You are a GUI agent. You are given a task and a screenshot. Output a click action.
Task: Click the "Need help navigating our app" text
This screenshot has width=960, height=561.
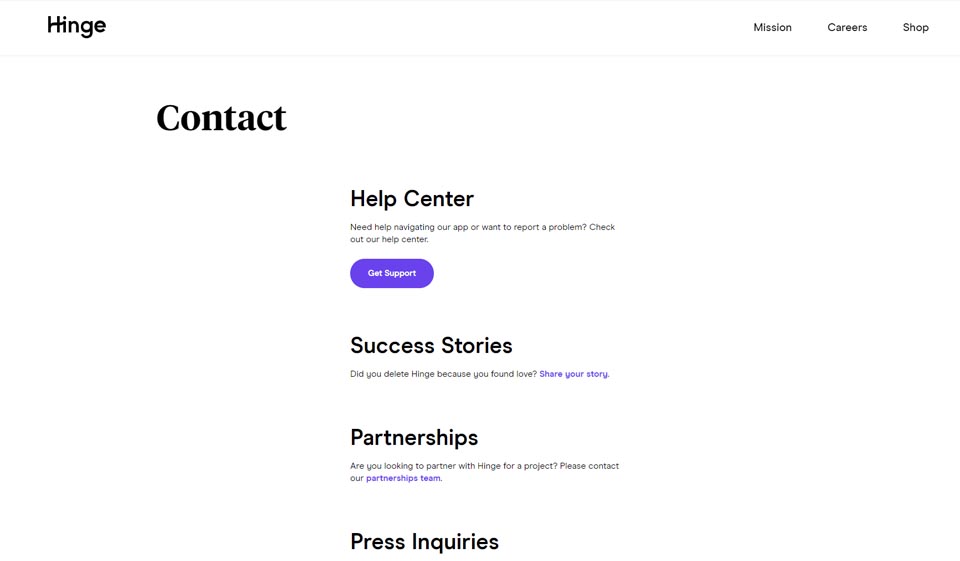click(x=410, y=227)
